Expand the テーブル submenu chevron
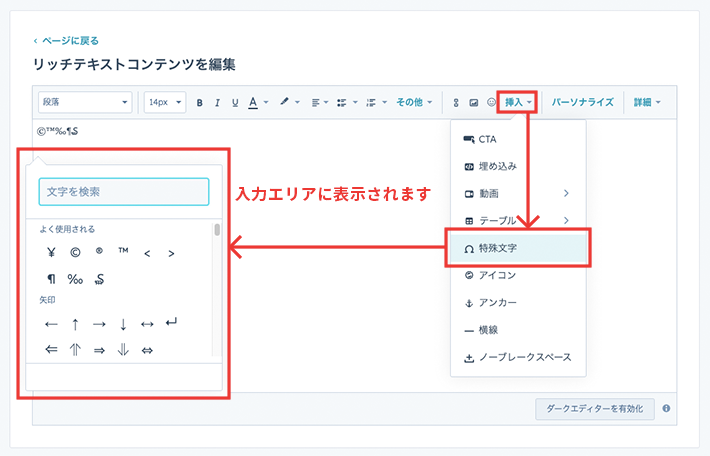The height and width of the screenshot is (456, 710). (566, 221)
